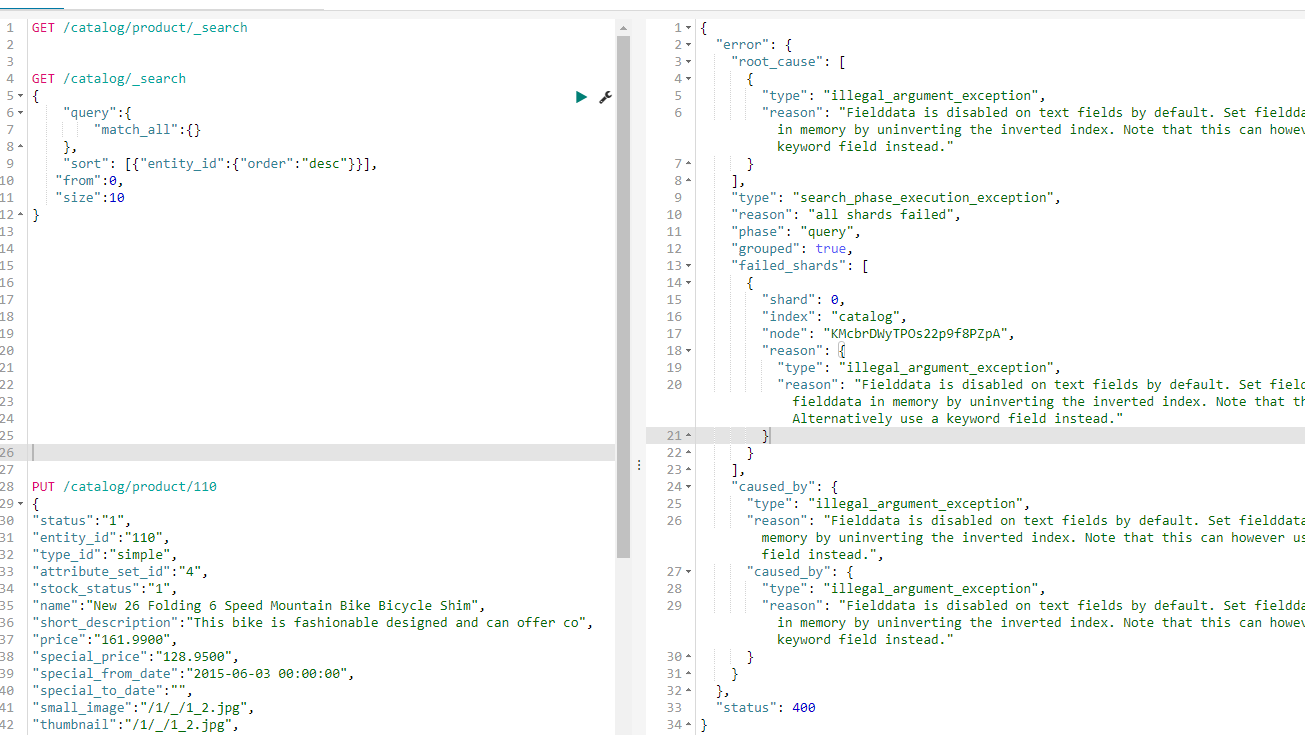1305x735 pixels.
Task: Click the "node" KMcbrDWyTPOs22p9f8PZpA line
Action: pyautogui.click(x=889, y=334)
